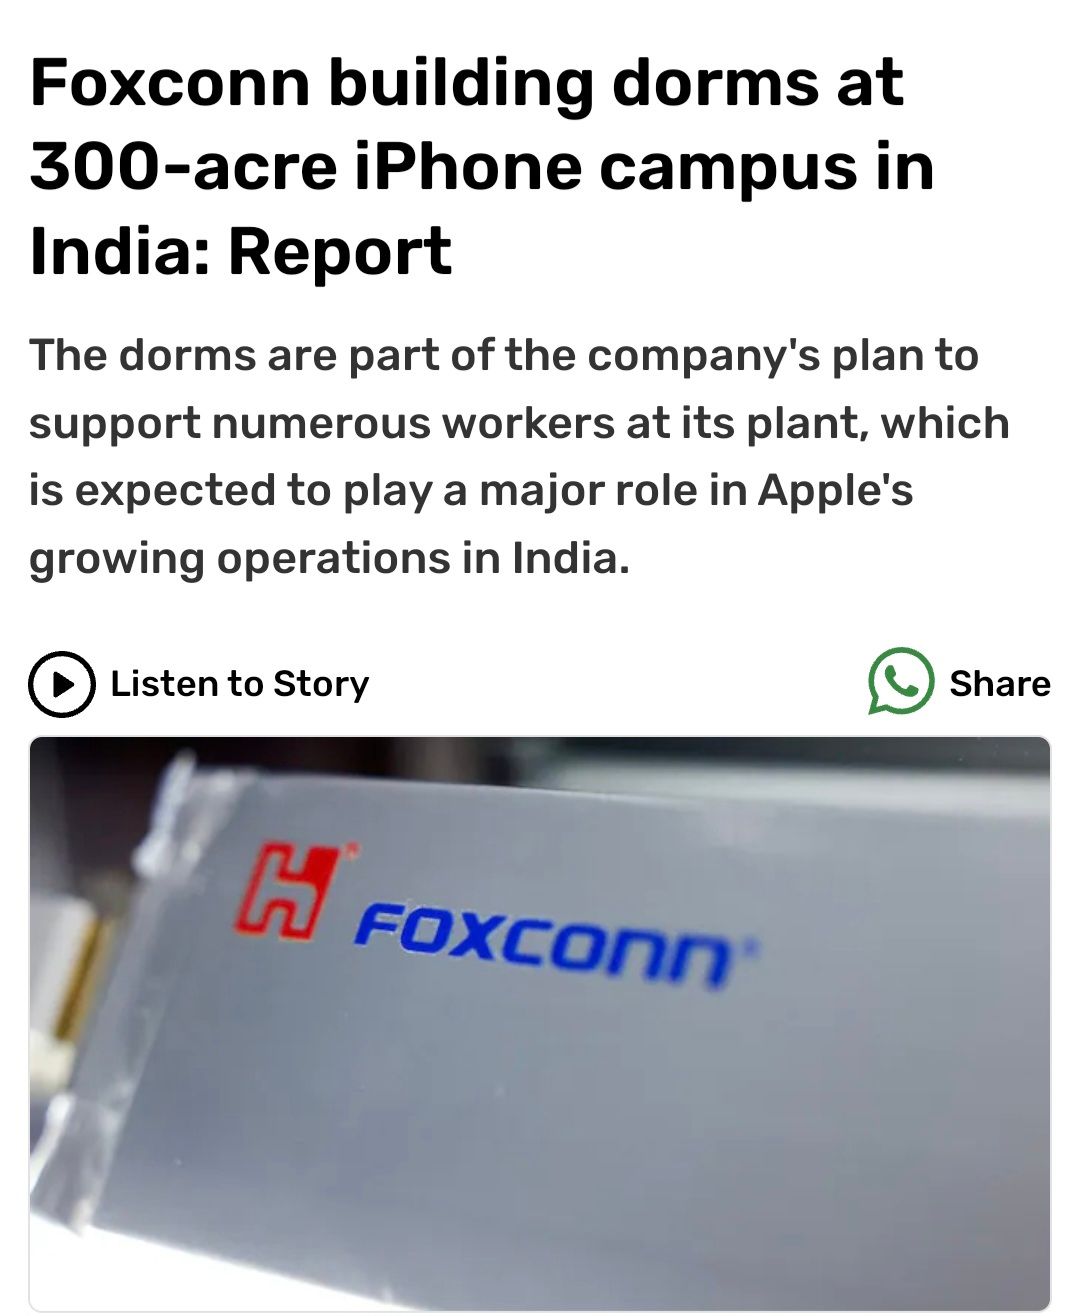Open the Foxconn article photo
The image size is (1080, 1316).
click(540, 1022)
